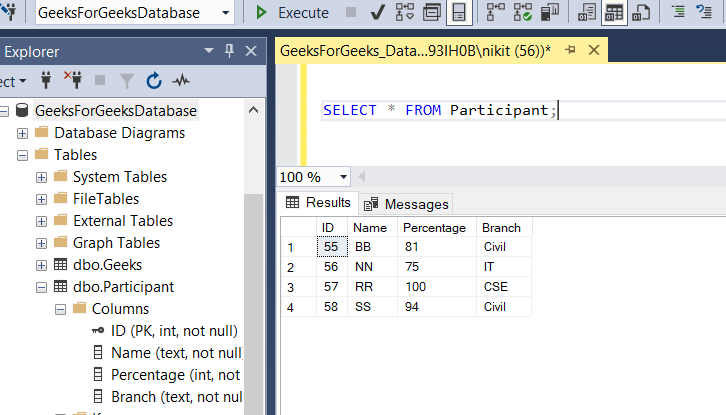Screen dimensions: 726x415
Task: Click the Stop icon in Object Explorer toolbar
Action: tap(100, 81)
